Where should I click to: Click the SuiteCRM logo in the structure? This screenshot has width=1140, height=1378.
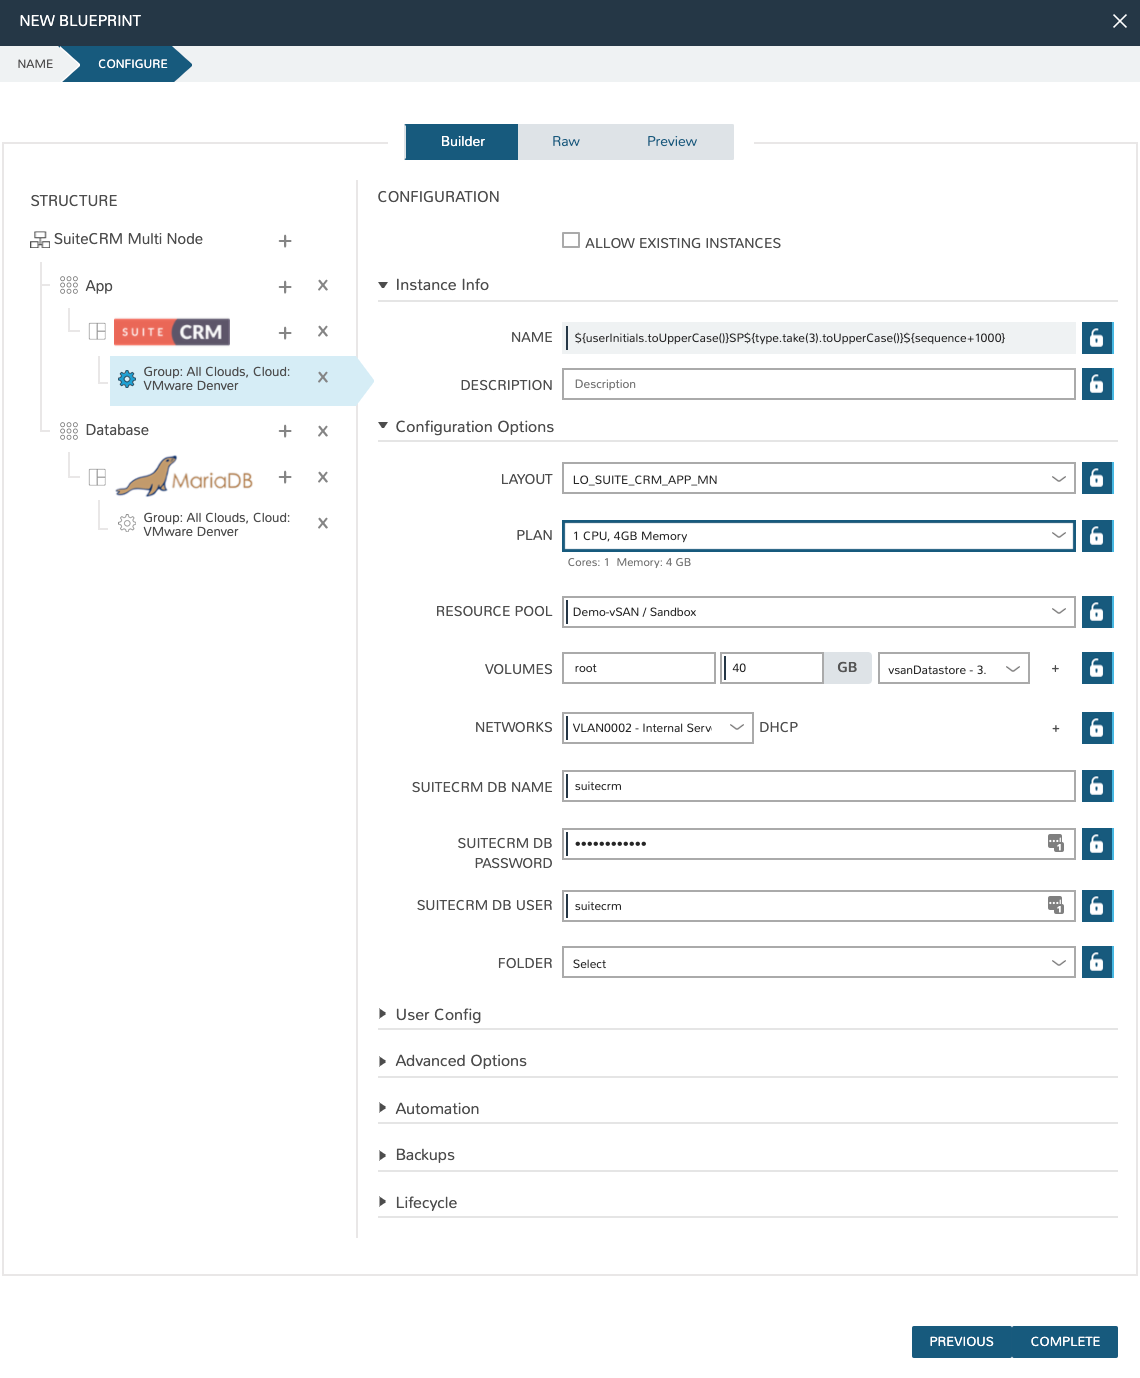[172, 332]
